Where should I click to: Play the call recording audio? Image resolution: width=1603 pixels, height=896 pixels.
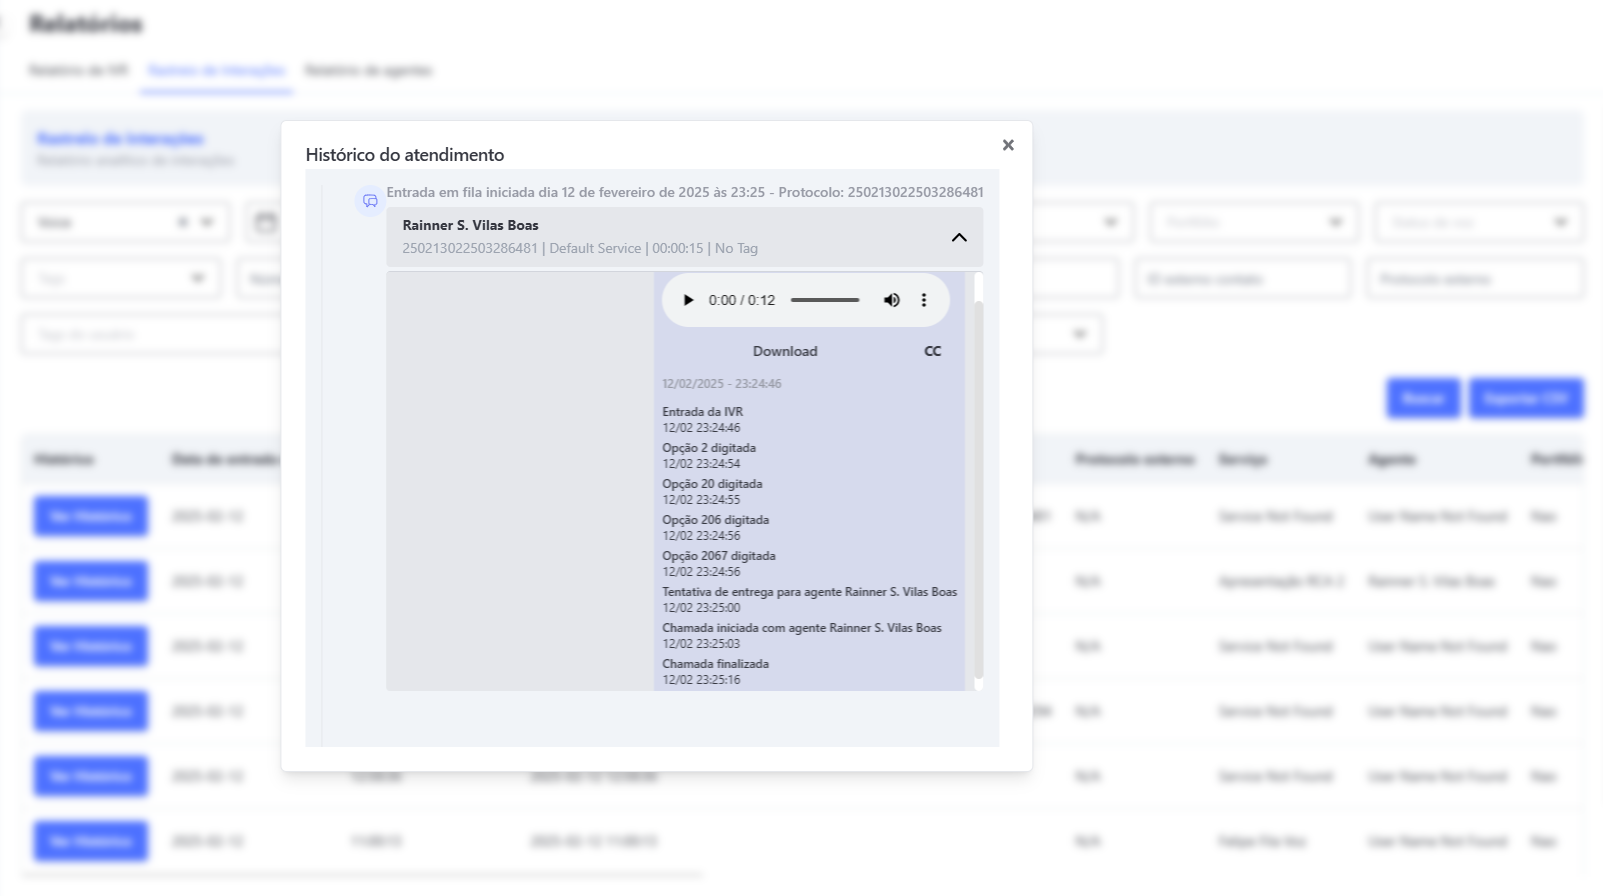[x=688, y=300]
